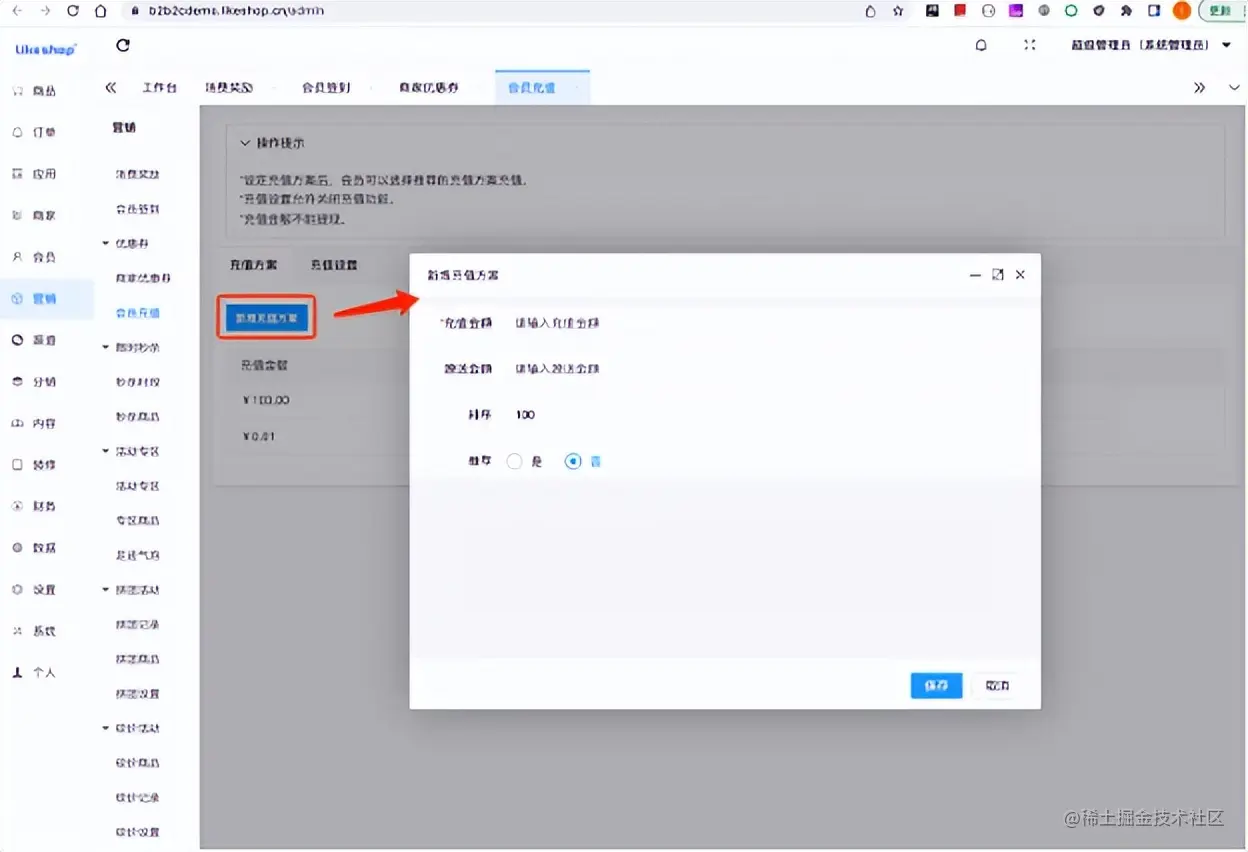Open the 系统 section in the left sidebar
The height and width of the screenshot is (852, 1248).
point(35,631)
